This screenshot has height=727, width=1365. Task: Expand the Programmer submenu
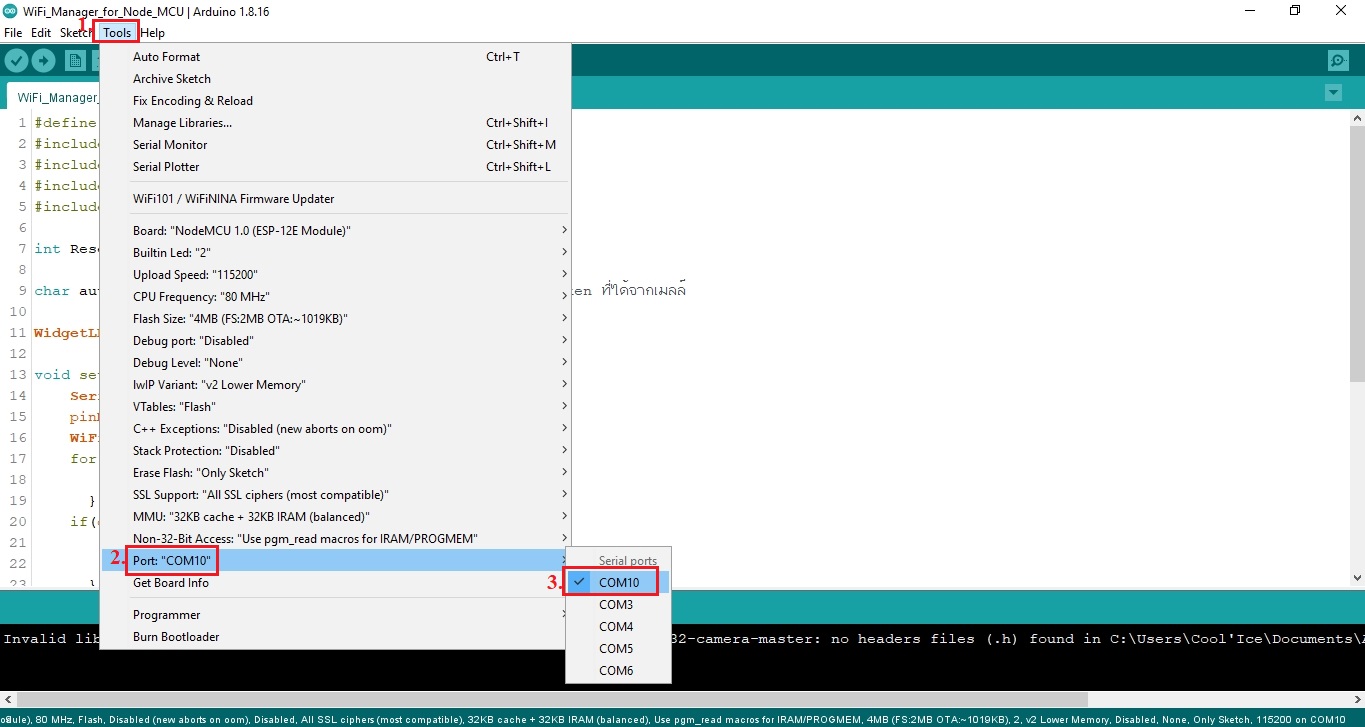pos(335,615)
